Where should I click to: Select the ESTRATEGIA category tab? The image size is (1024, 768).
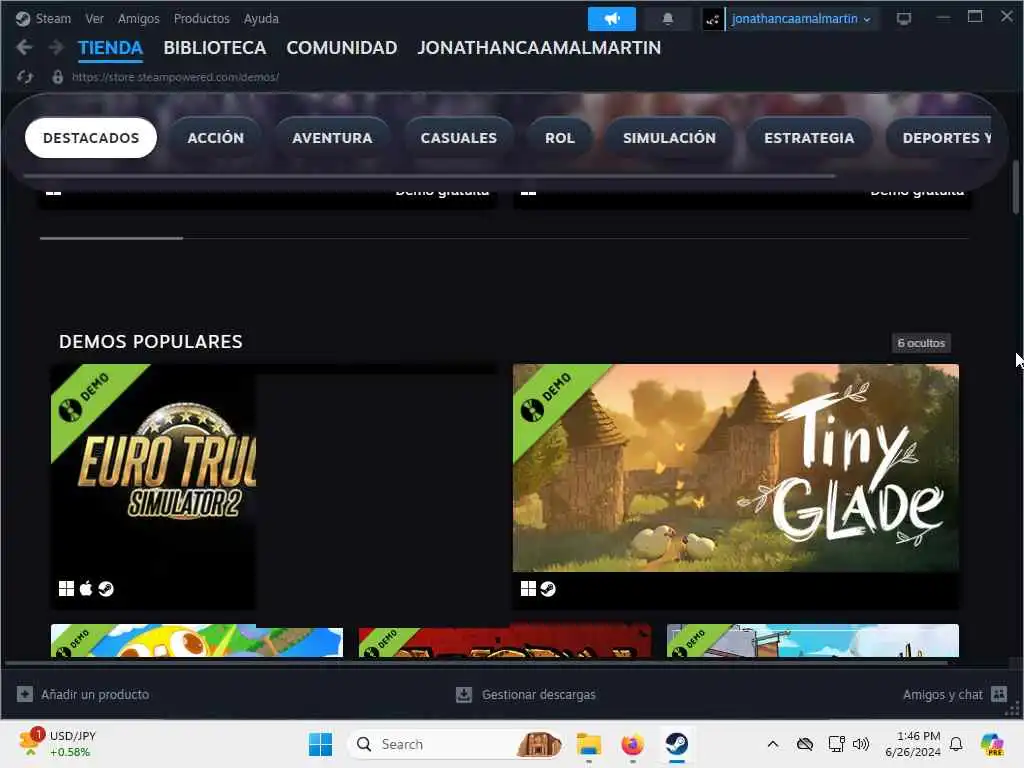(x=809, y=138)
